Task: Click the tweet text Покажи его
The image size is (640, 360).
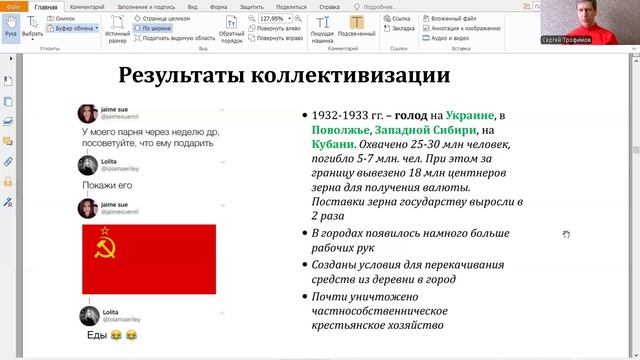Action: point(107,185)
